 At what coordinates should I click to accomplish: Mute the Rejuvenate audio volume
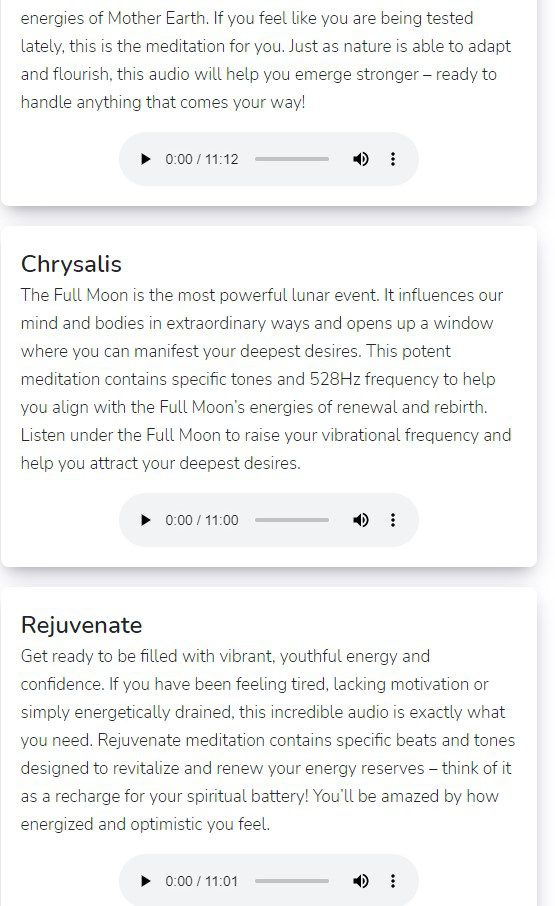tap(361, 881)
